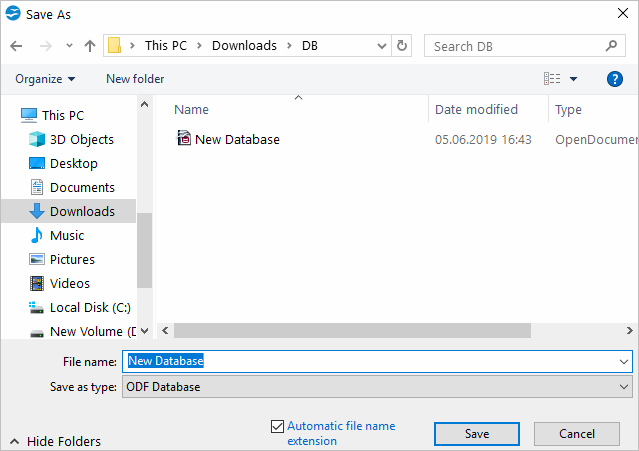The width and height of the screenshot is (639, 451).
Task: Open the Help question mark icon
Action: coord(615,79)
